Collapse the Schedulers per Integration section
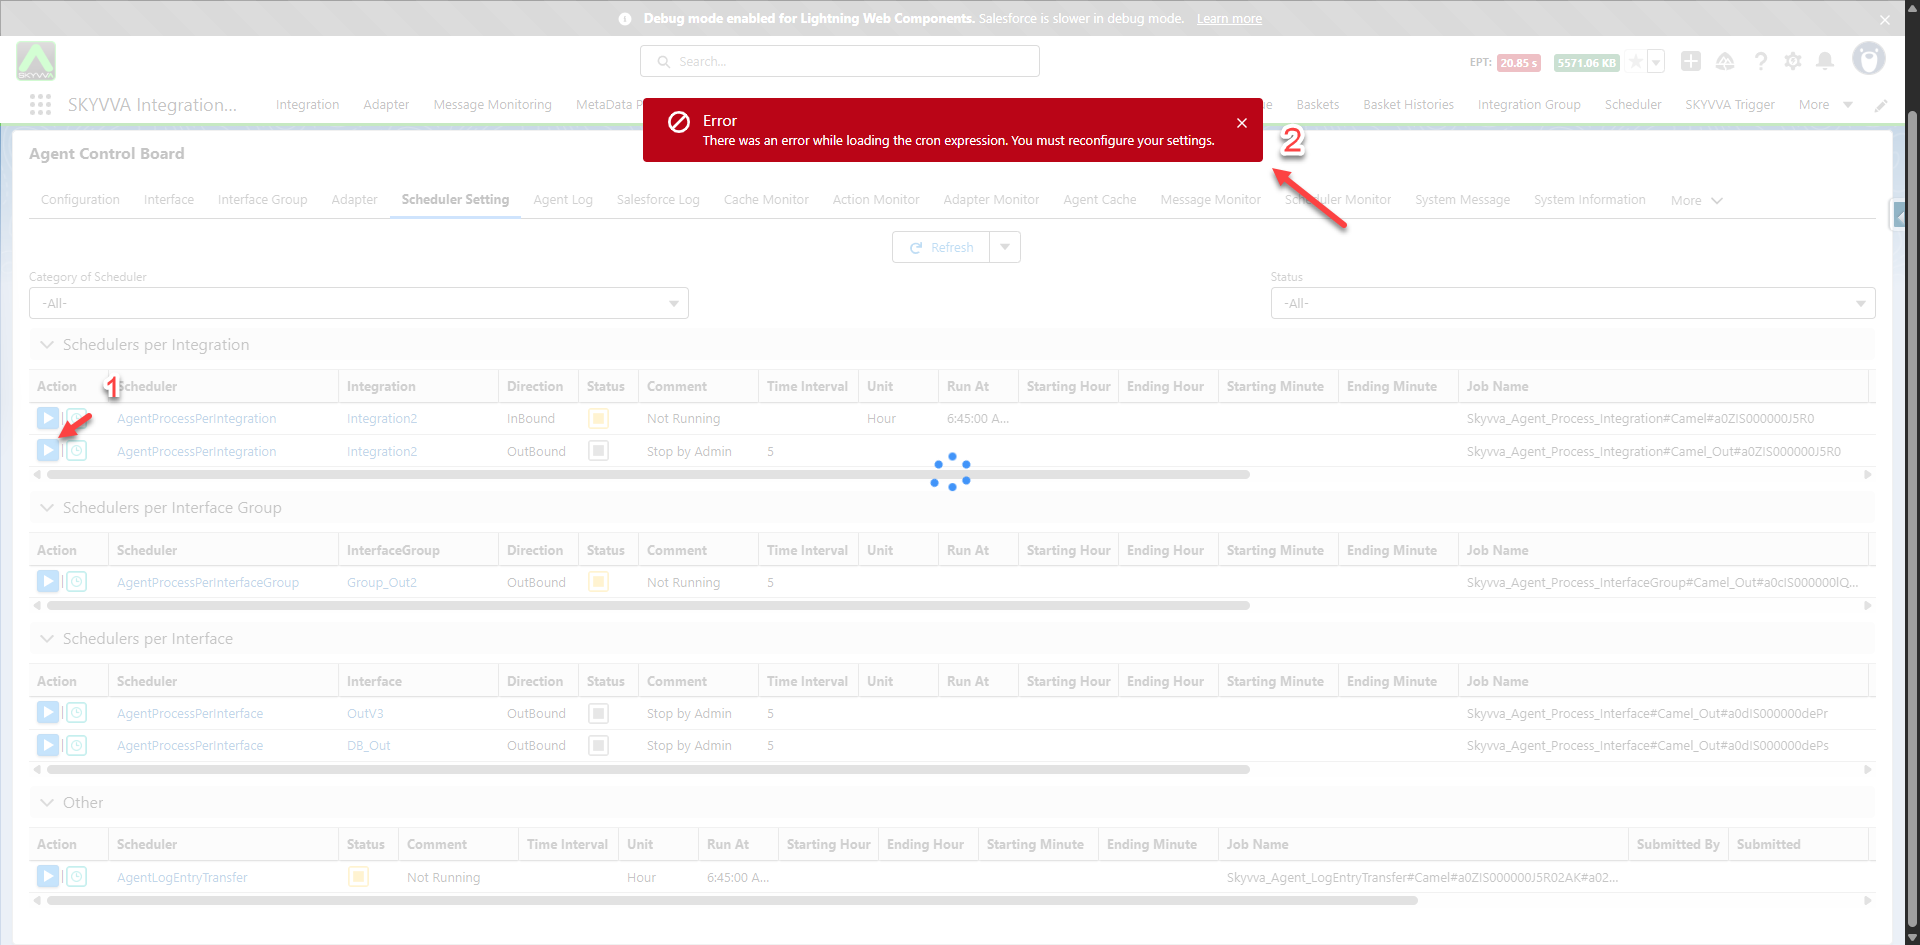 coord(47,345)
